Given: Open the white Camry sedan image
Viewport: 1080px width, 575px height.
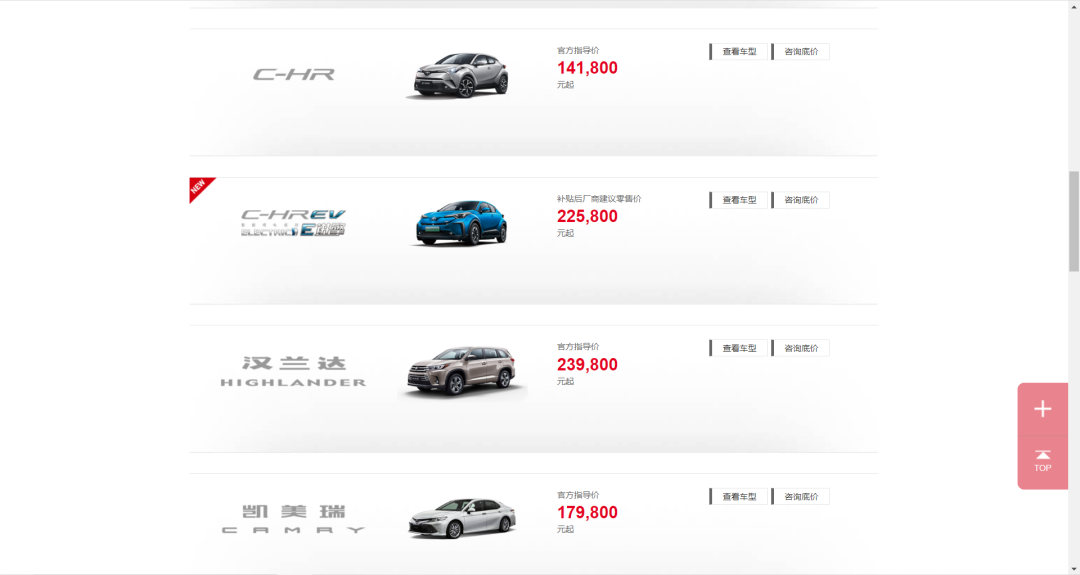Looking at the screenshot, I should pyautogui.click(x=461, y=519).
